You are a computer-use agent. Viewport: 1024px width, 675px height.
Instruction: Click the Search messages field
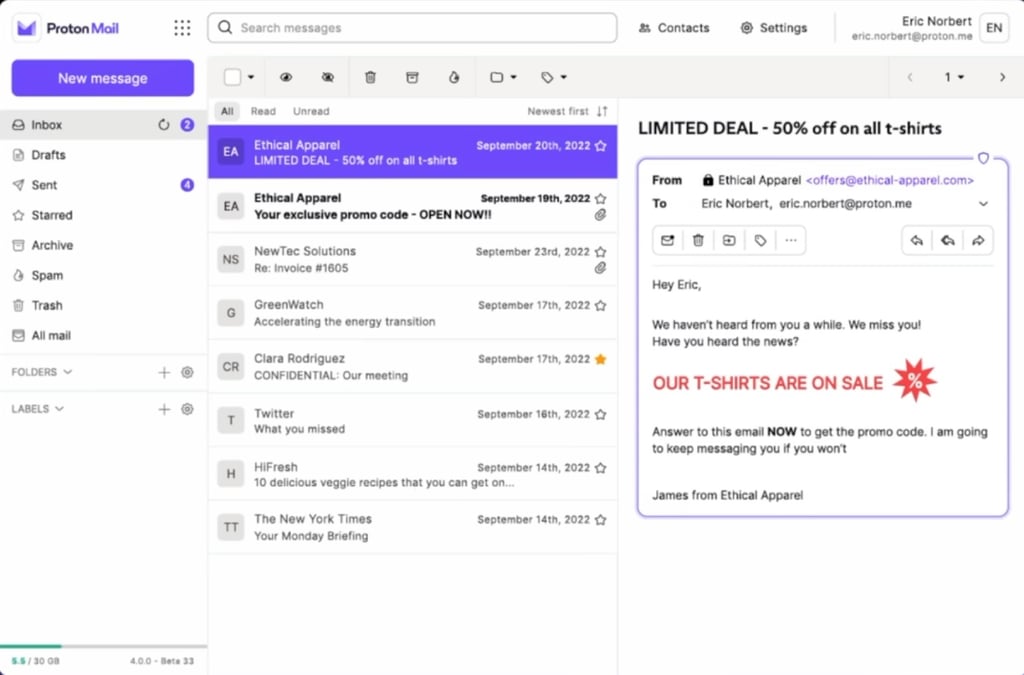(412, 28)
